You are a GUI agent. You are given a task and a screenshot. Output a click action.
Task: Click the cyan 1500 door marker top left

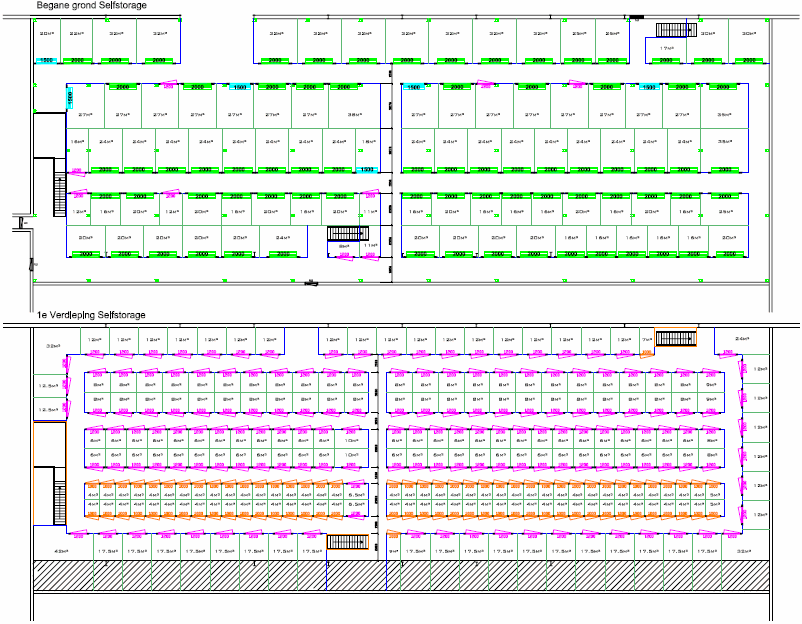tap(45, 60)
